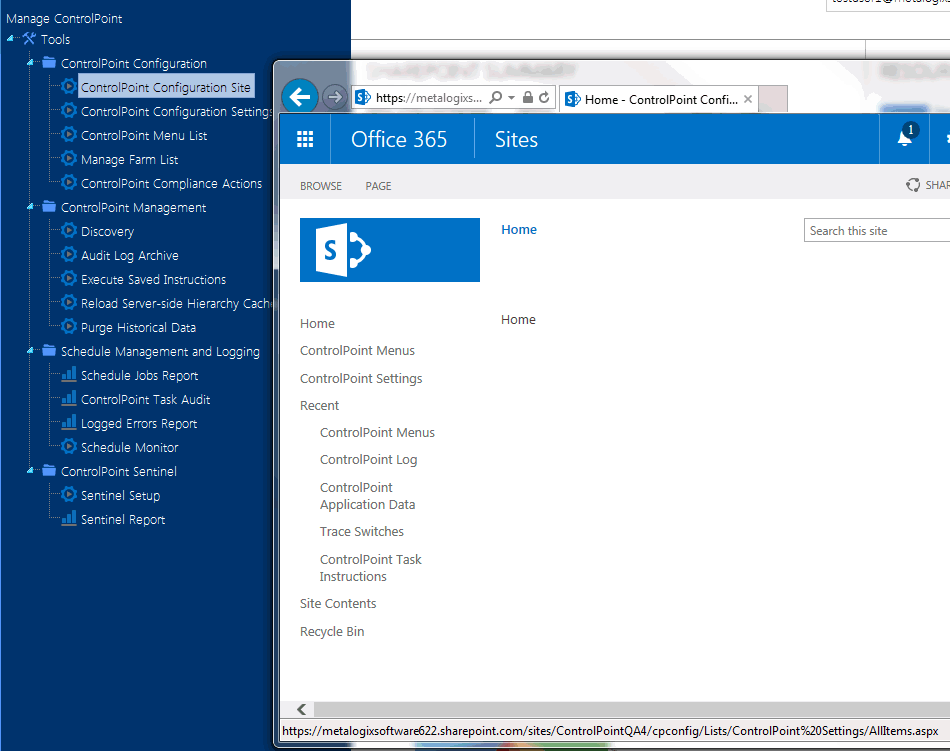Open the Site Contents link
Viewport: 950px width, 751px height.
(x=337, y=603)
